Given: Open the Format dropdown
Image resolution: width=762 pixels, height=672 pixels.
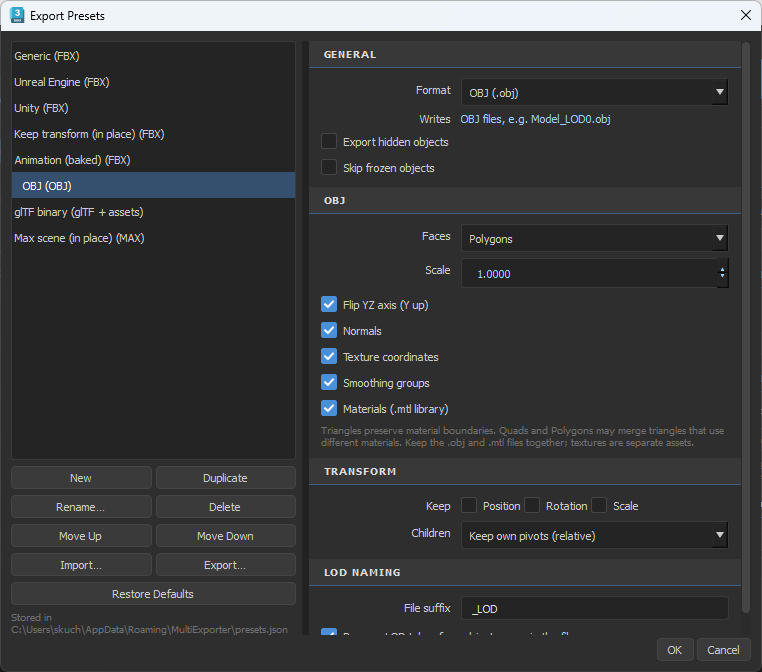Looking at the screenshot, I should [594, 92].
